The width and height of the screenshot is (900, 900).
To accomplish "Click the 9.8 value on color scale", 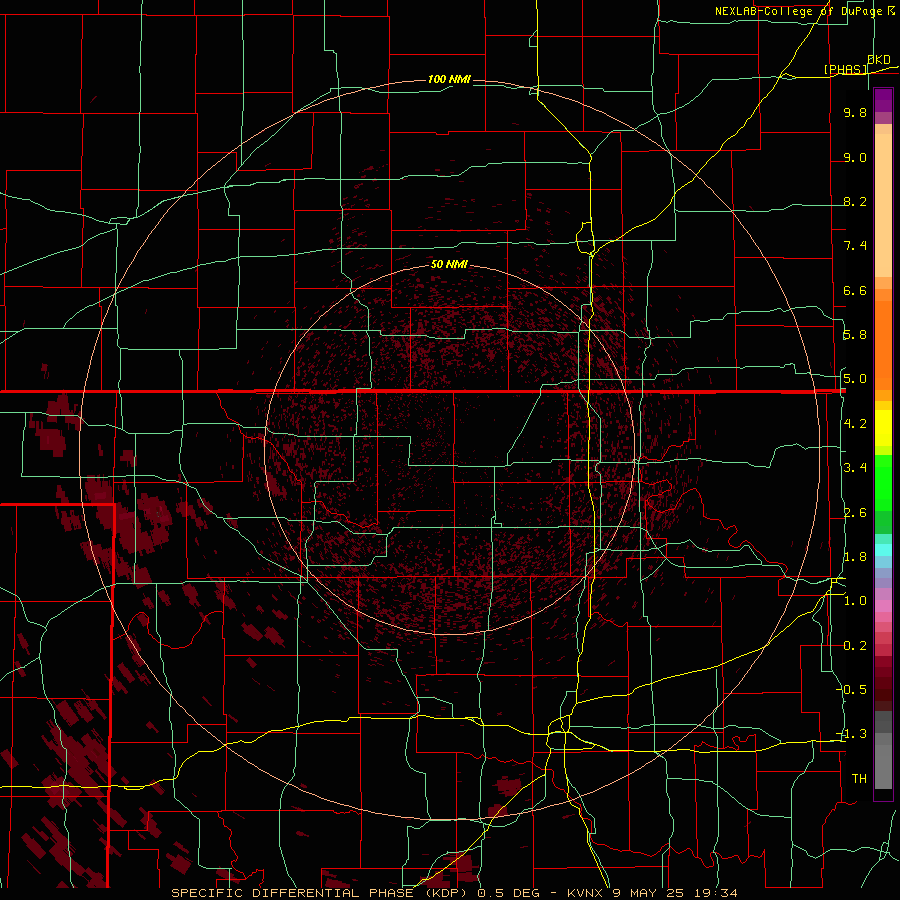I will [855, 112].
